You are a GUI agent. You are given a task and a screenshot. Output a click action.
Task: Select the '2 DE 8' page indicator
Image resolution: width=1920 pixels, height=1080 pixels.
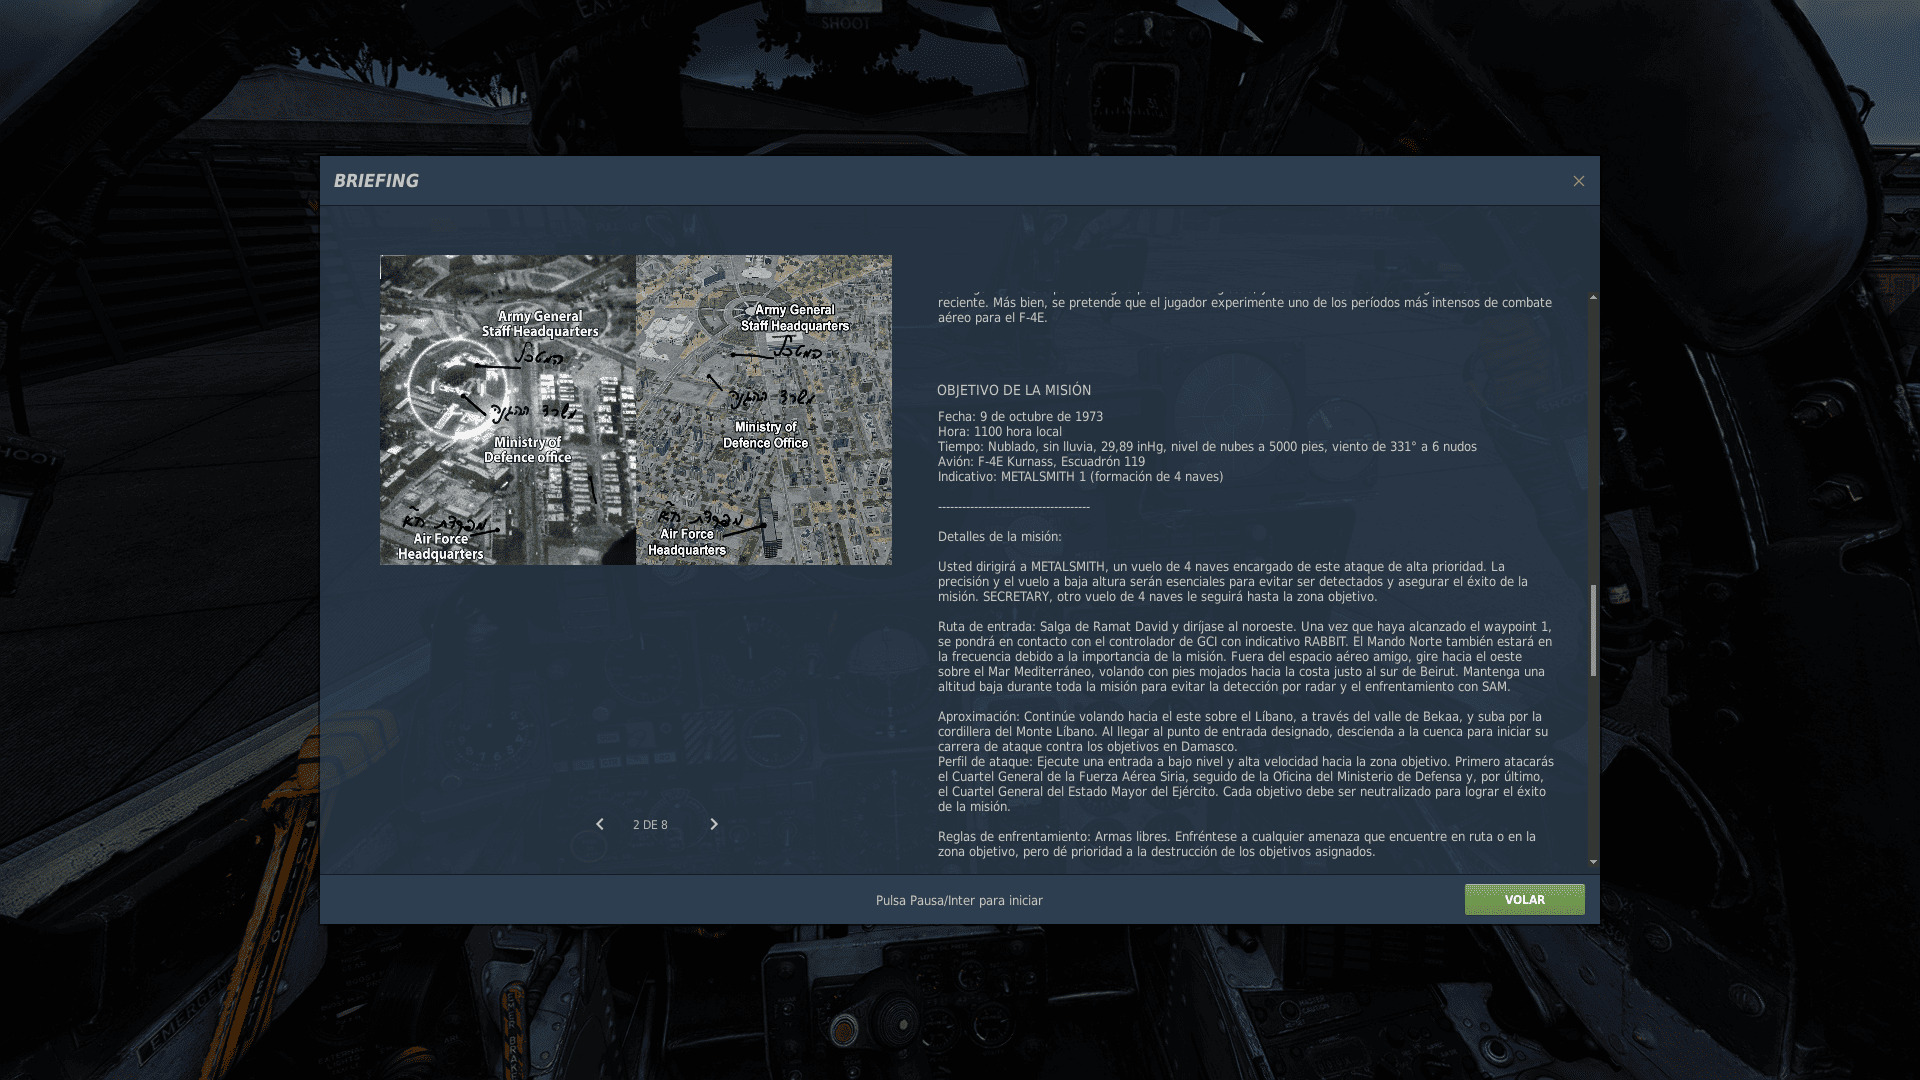[x=650, y=824]
